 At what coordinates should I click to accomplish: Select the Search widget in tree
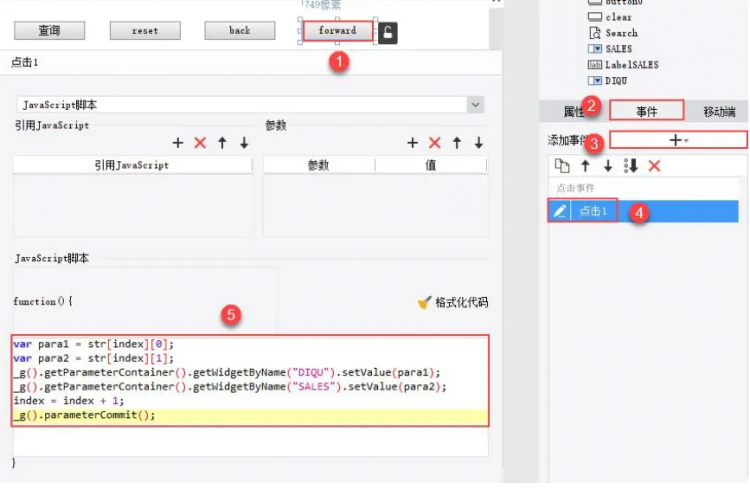point(613,33)
